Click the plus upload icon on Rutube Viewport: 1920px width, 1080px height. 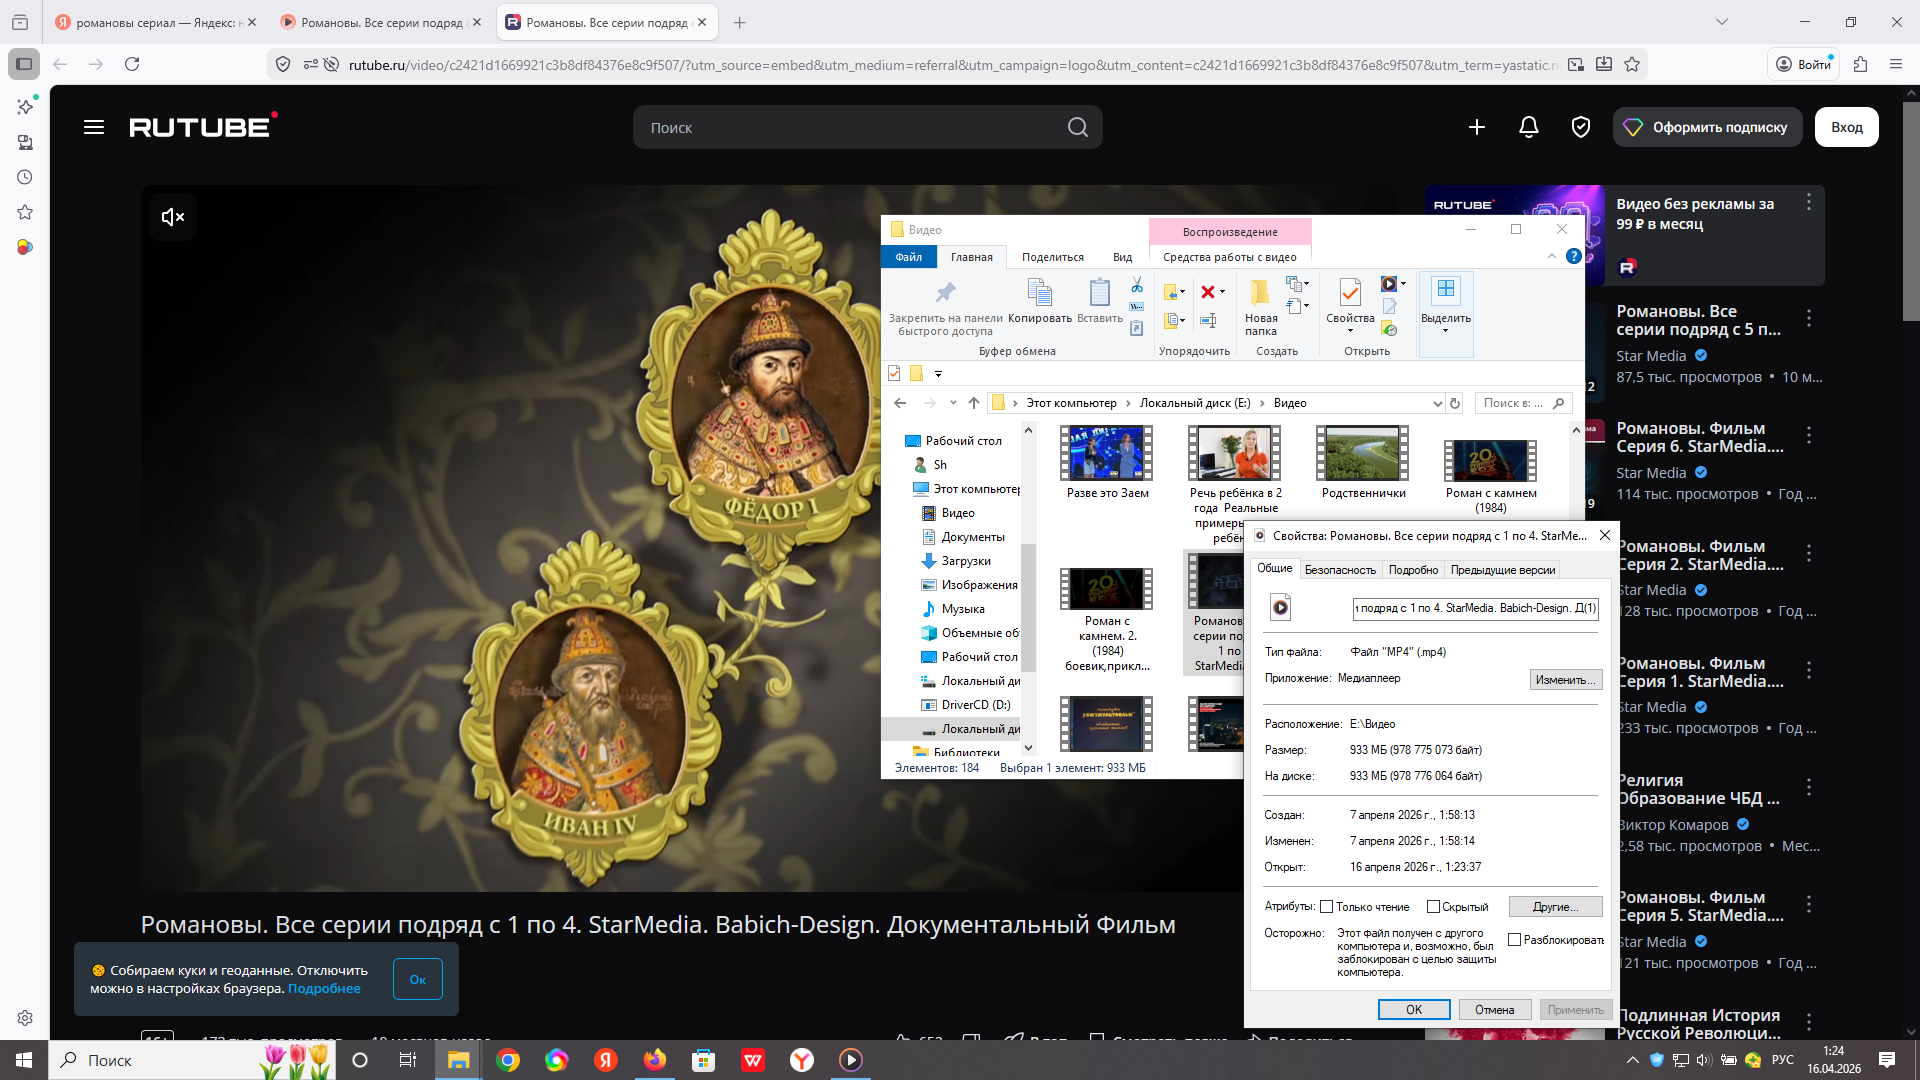tap(1476, 127)
